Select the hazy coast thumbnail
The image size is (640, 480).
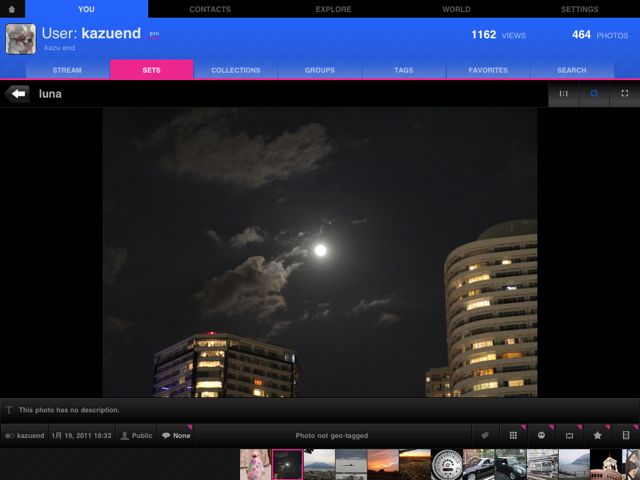click(574, 464)
